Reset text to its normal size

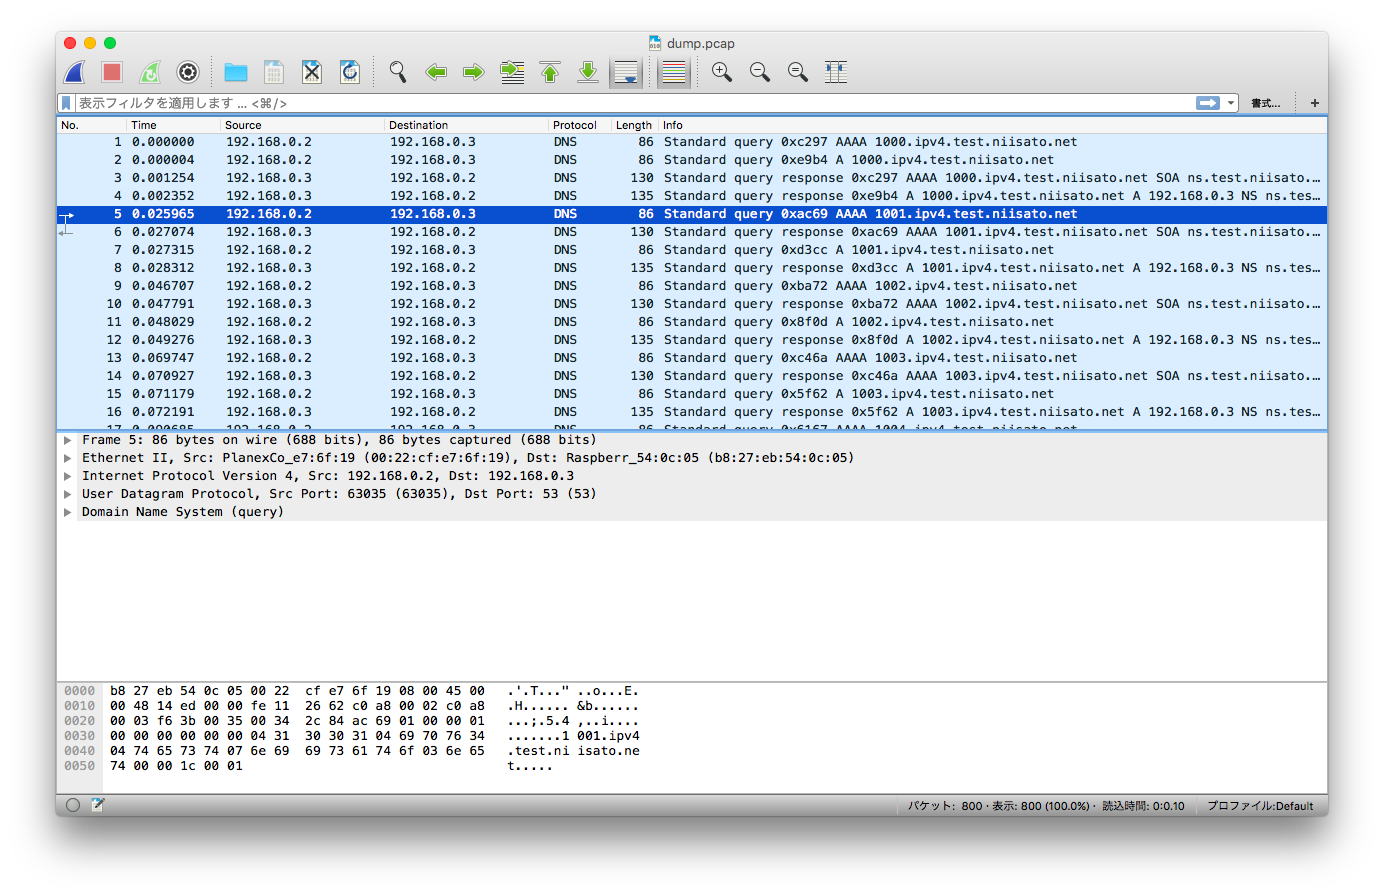click(798, 72)
